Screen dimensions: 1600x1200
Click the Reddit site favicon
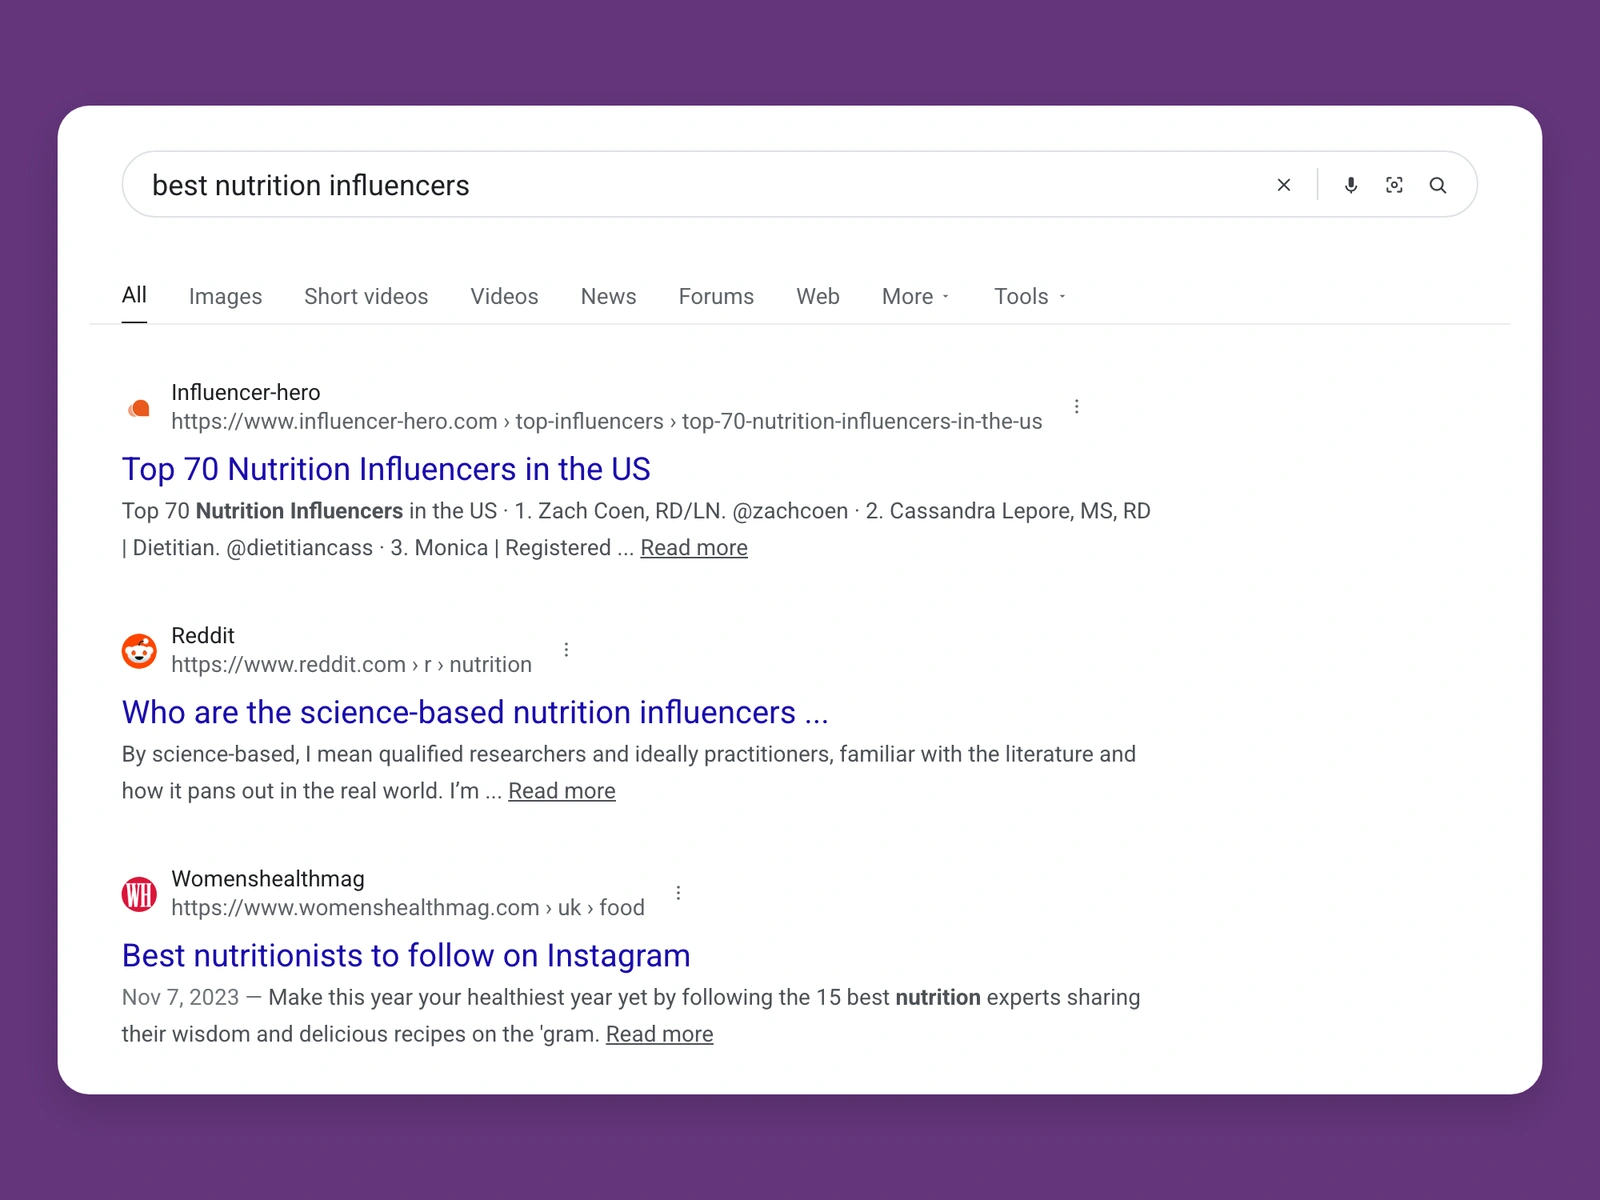click(x=139, y=651)
